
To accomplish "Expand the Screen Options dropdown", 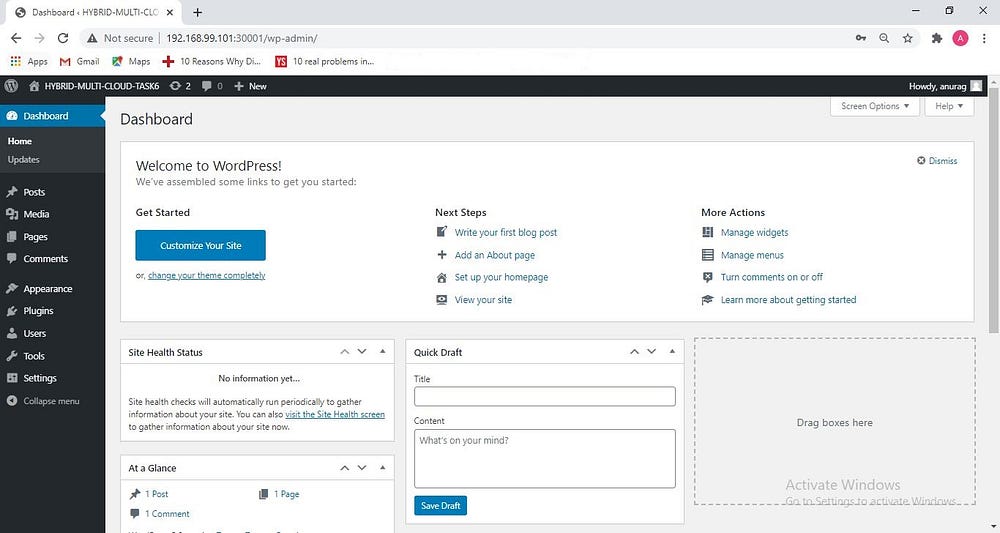I will pos(875,106).
